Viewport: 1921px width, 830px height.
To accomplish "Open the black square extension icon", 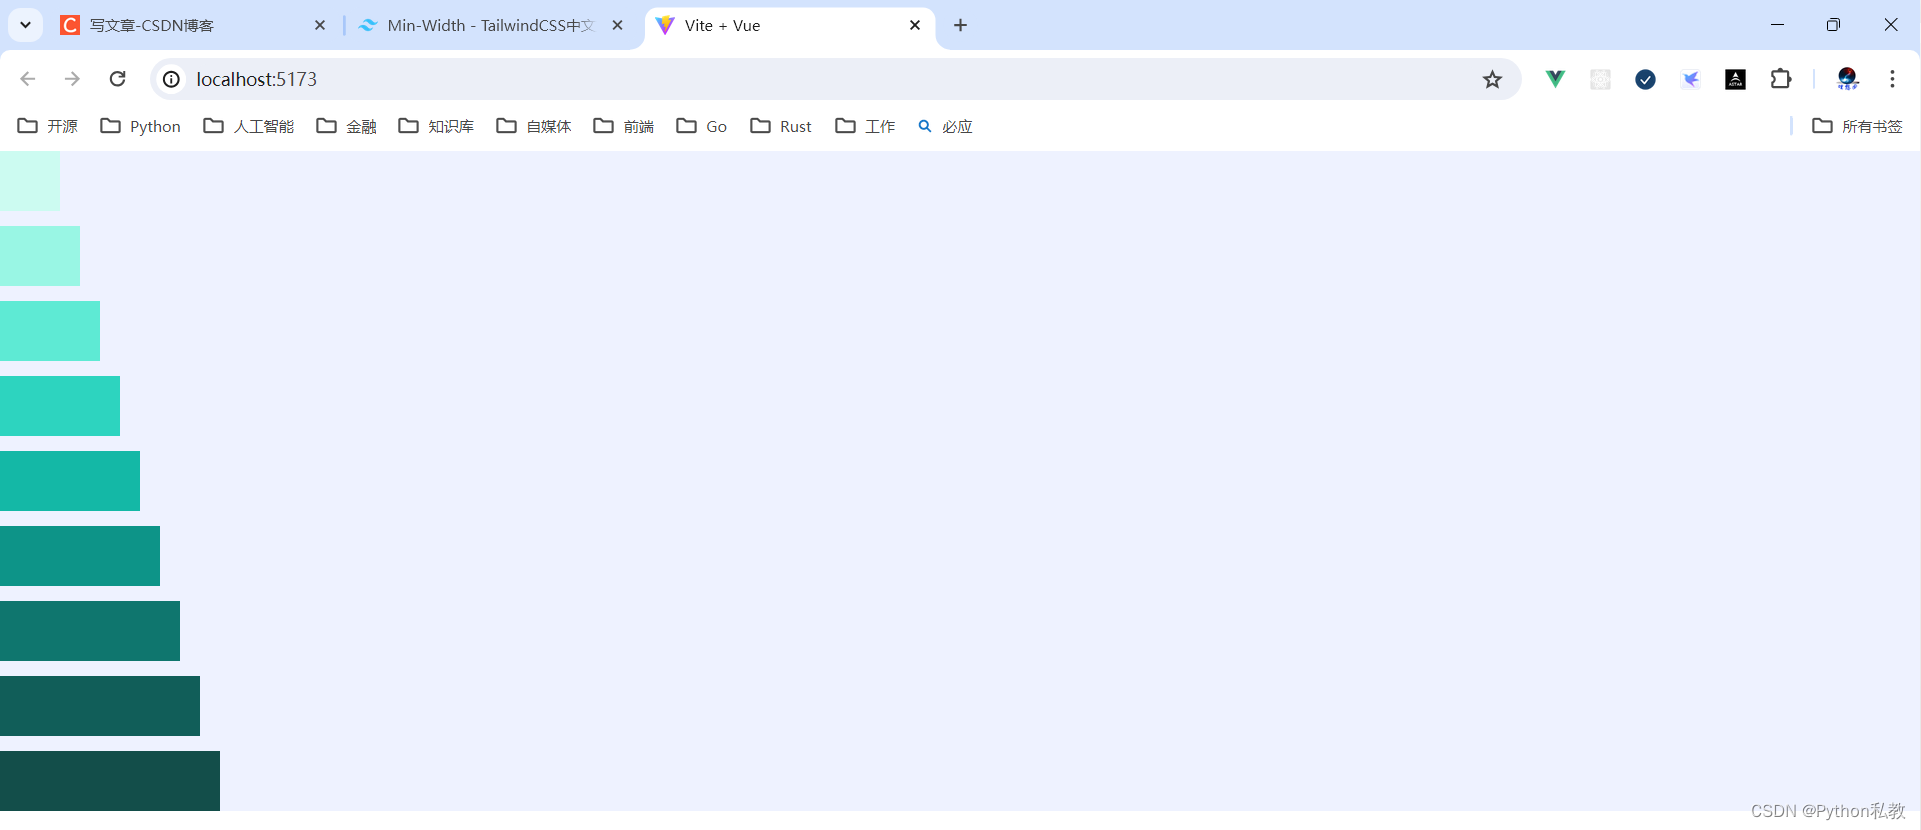I will [x=1736, y=79].
